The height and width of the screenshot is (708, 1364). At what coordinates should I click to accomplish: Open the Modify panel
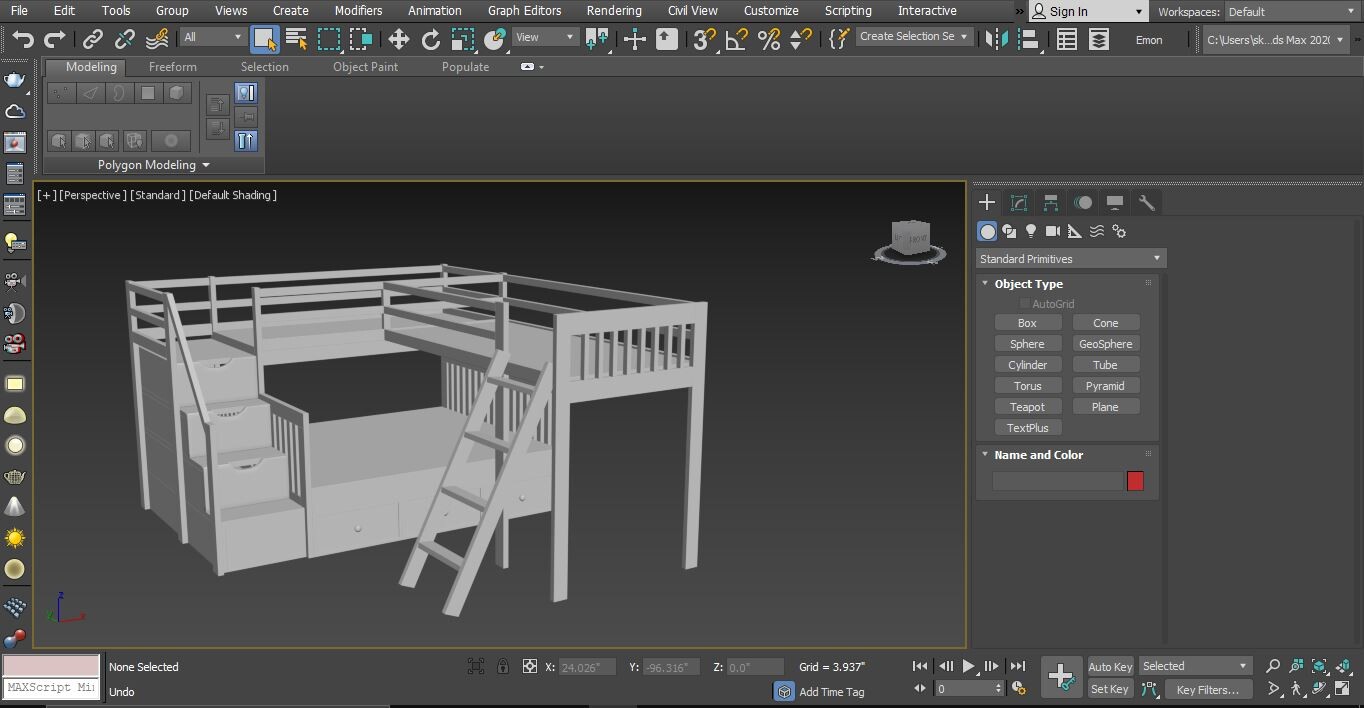[x=1019, y=202]
